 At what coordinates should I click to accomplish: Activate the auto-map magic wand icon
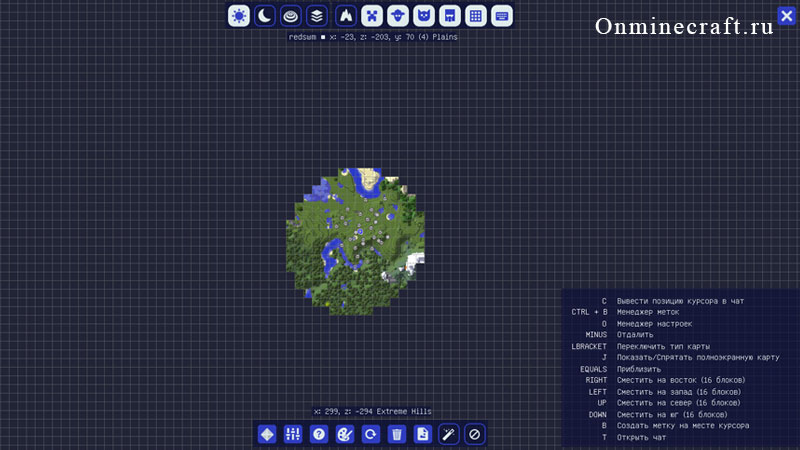click(x=449, y=434)
